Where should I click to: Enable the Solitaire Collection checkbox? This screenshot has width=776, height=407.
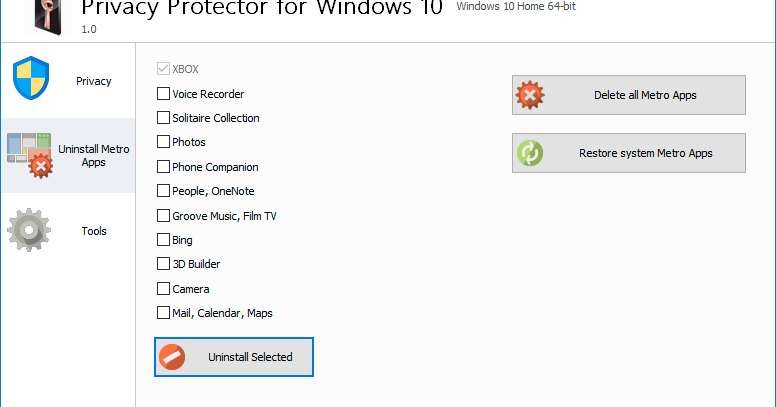[163, 117]
